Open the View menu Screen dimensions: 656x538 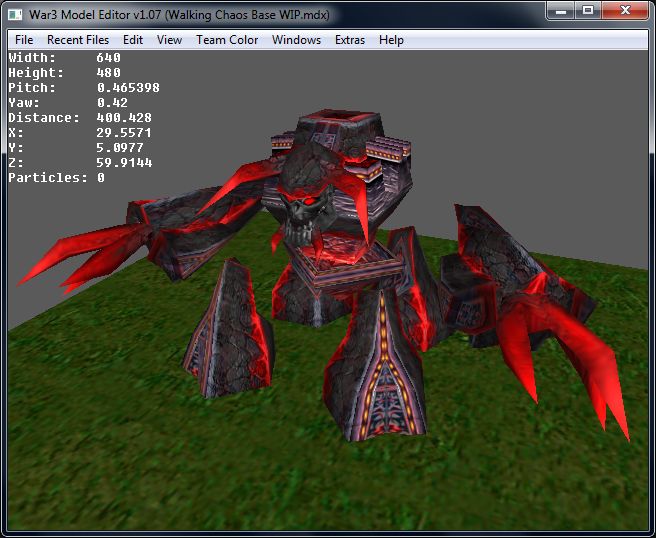coord(169,40)
